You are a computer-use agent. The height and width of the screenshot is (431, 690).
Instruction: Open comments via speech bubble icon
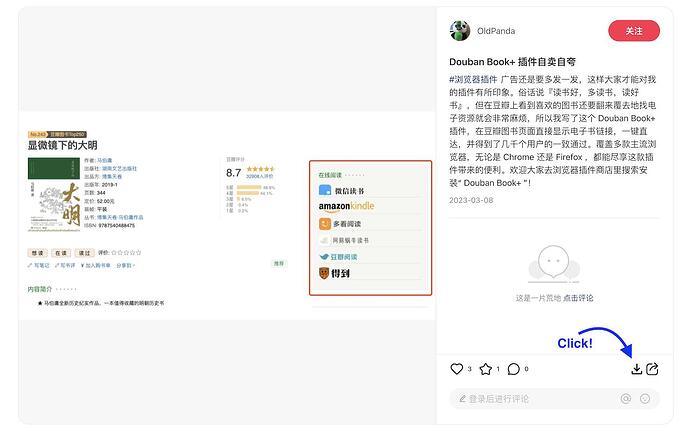point(514,369)
